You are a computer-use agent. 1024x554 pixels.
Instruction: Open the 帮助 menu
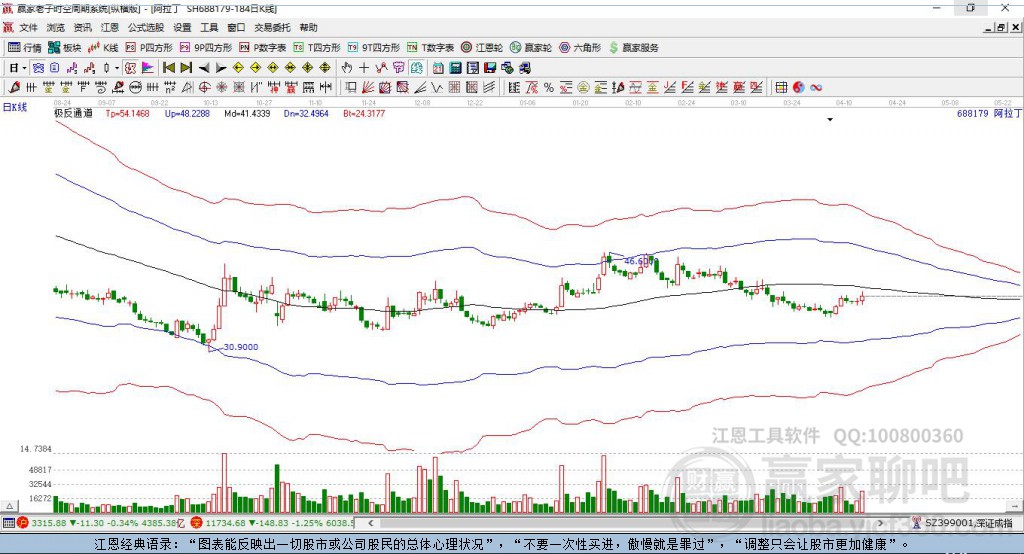click(x=308, y=27)
